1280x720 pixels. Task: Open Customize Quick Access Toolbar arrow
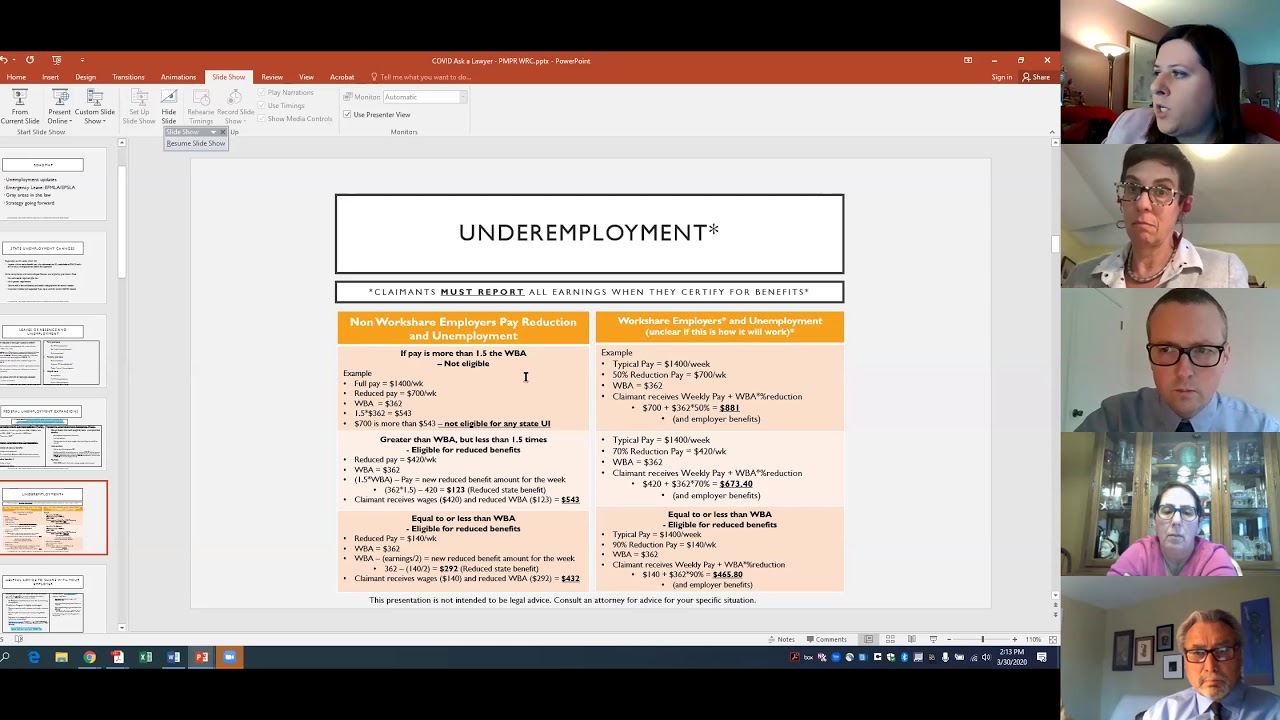pyautogui.click(x=82, y=60)
